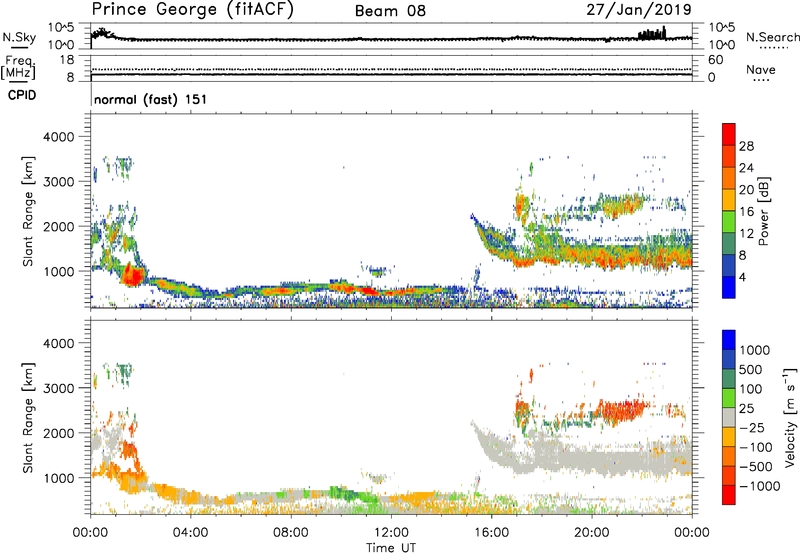Click the '16:00' time tick label
The image size is (800, 554).
(x=491, y=533)
